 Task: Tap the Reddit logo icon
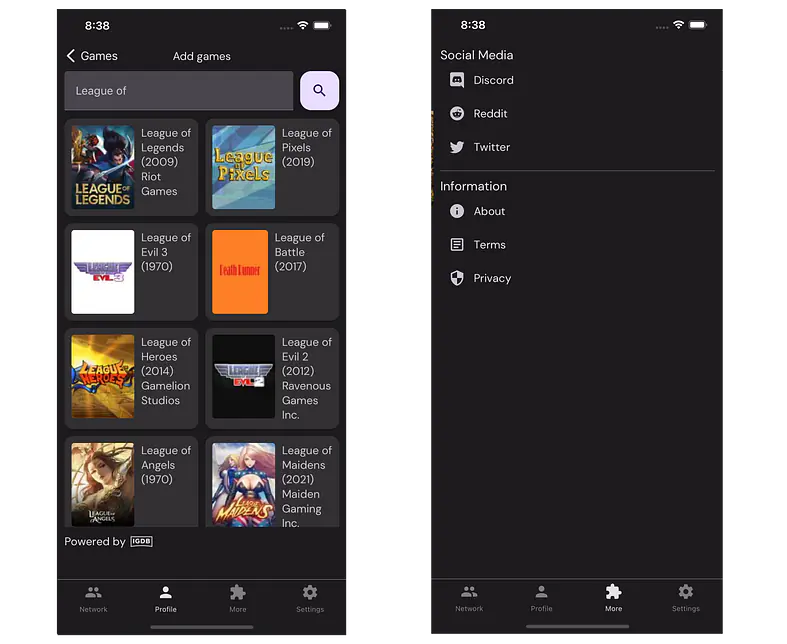tap(457, 113)
